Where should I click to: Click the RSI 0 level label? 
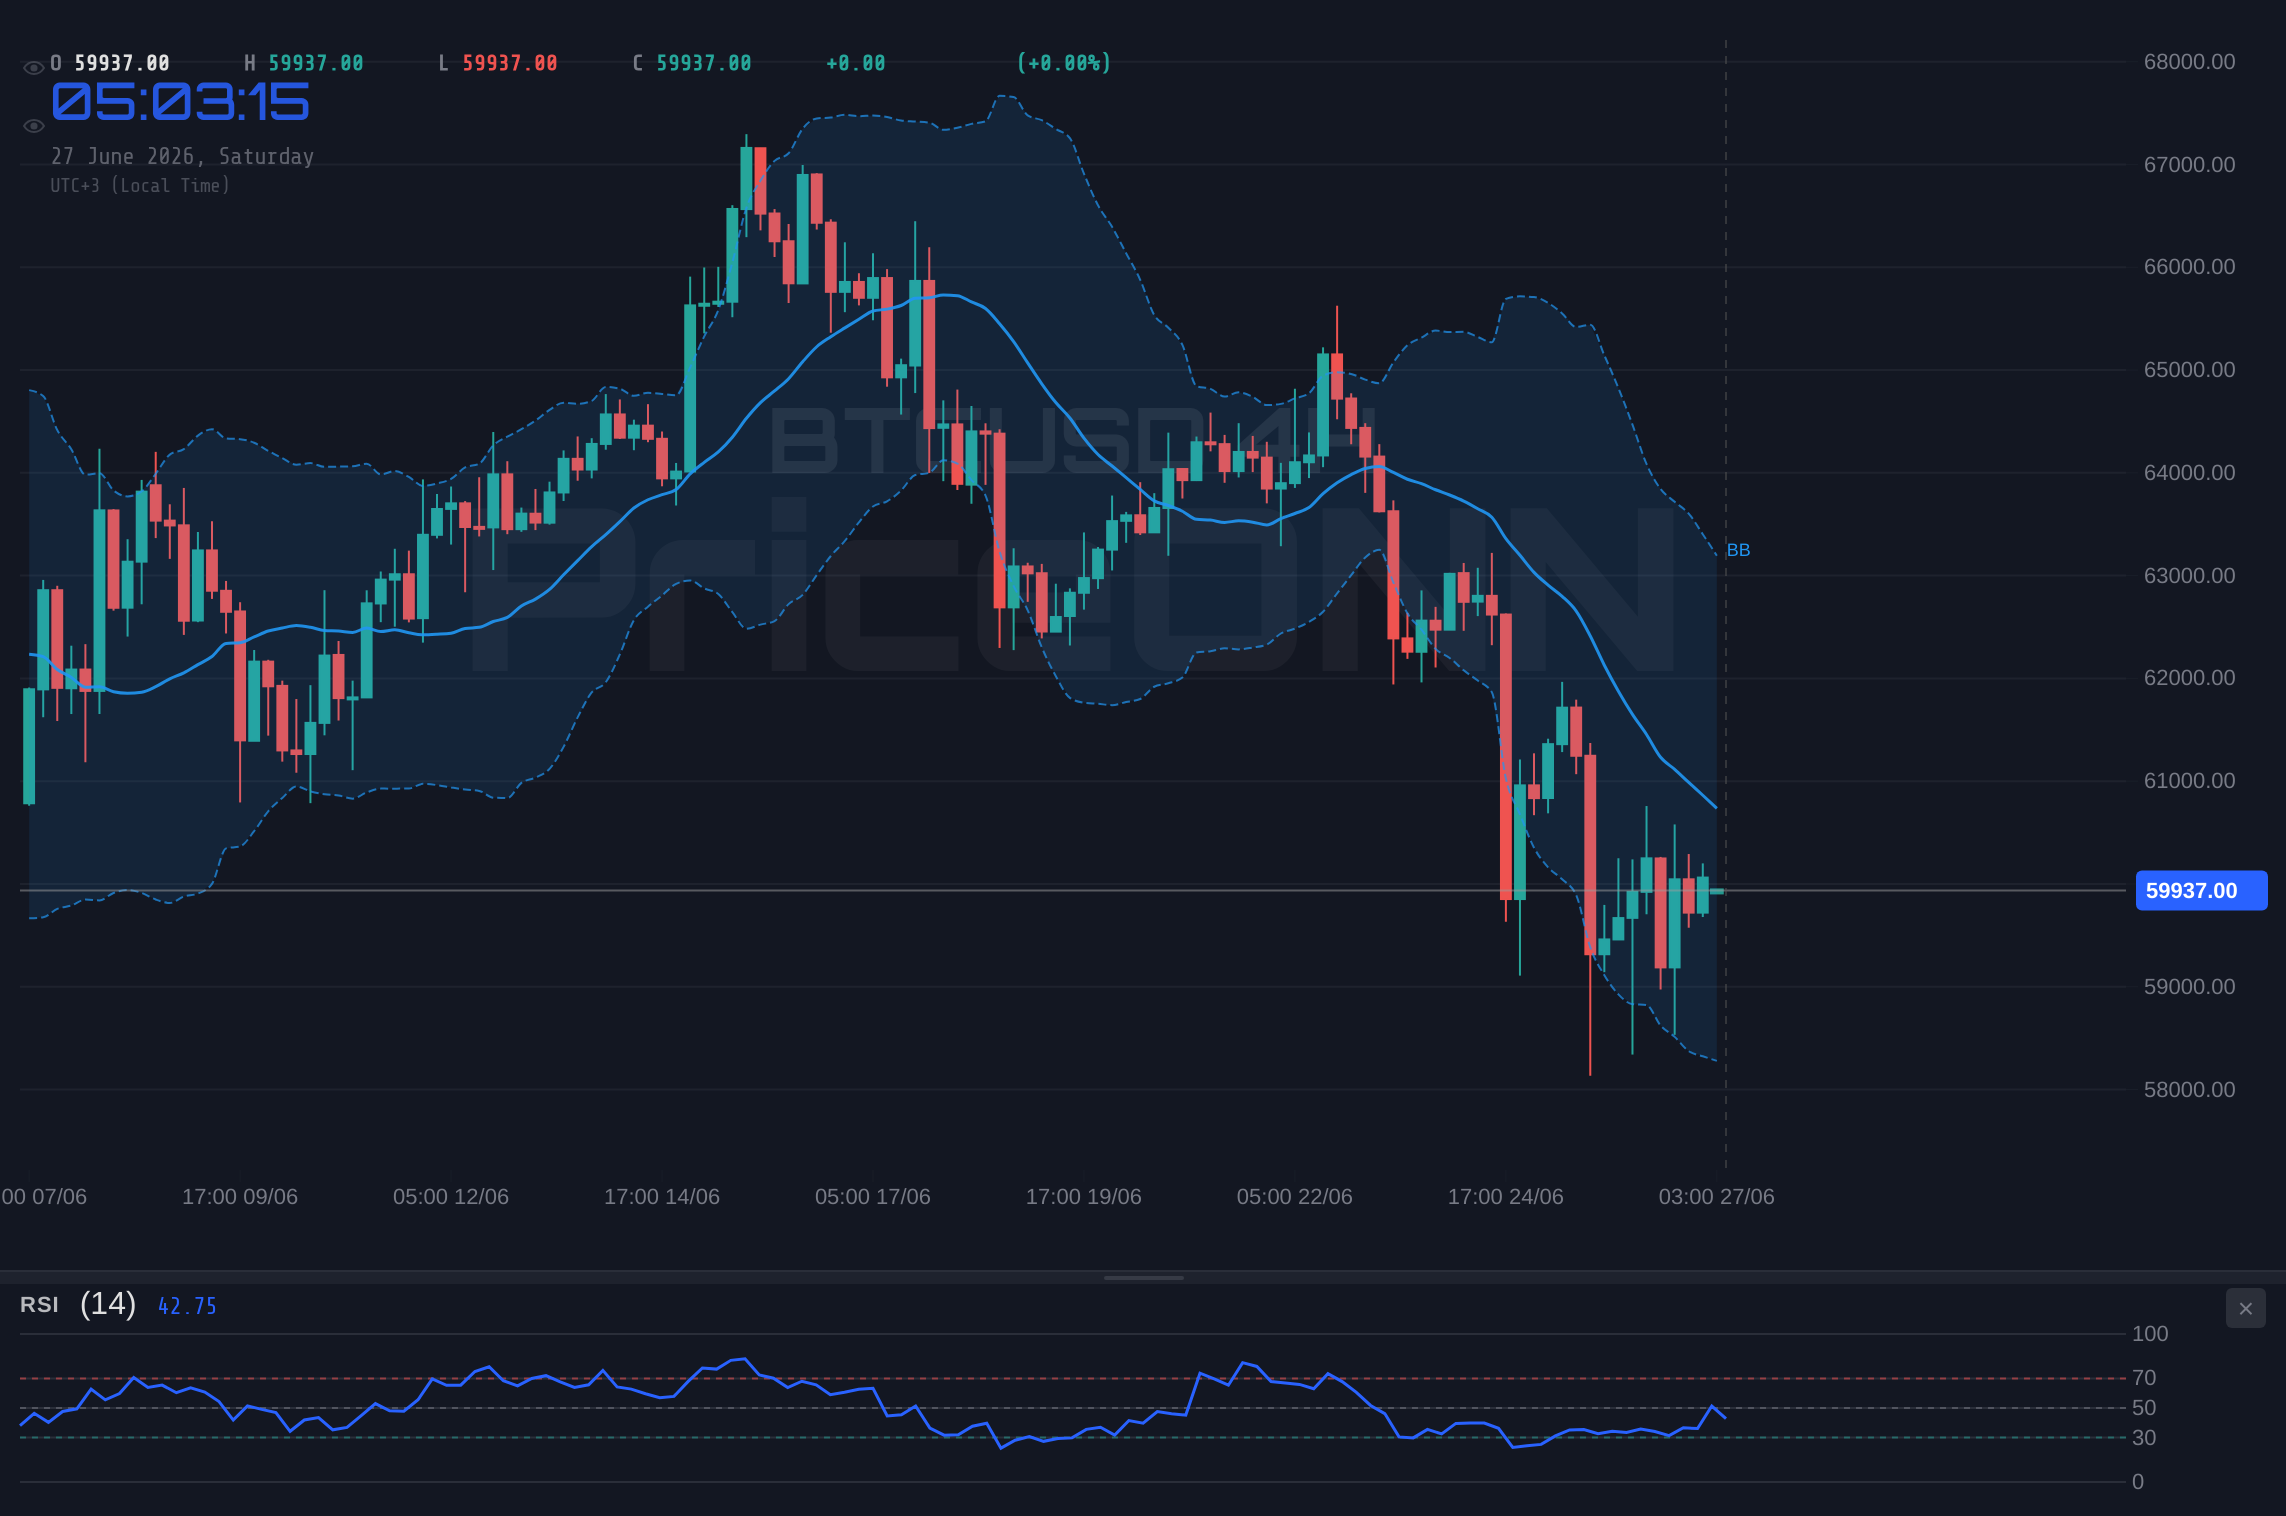[2138, 1482]
